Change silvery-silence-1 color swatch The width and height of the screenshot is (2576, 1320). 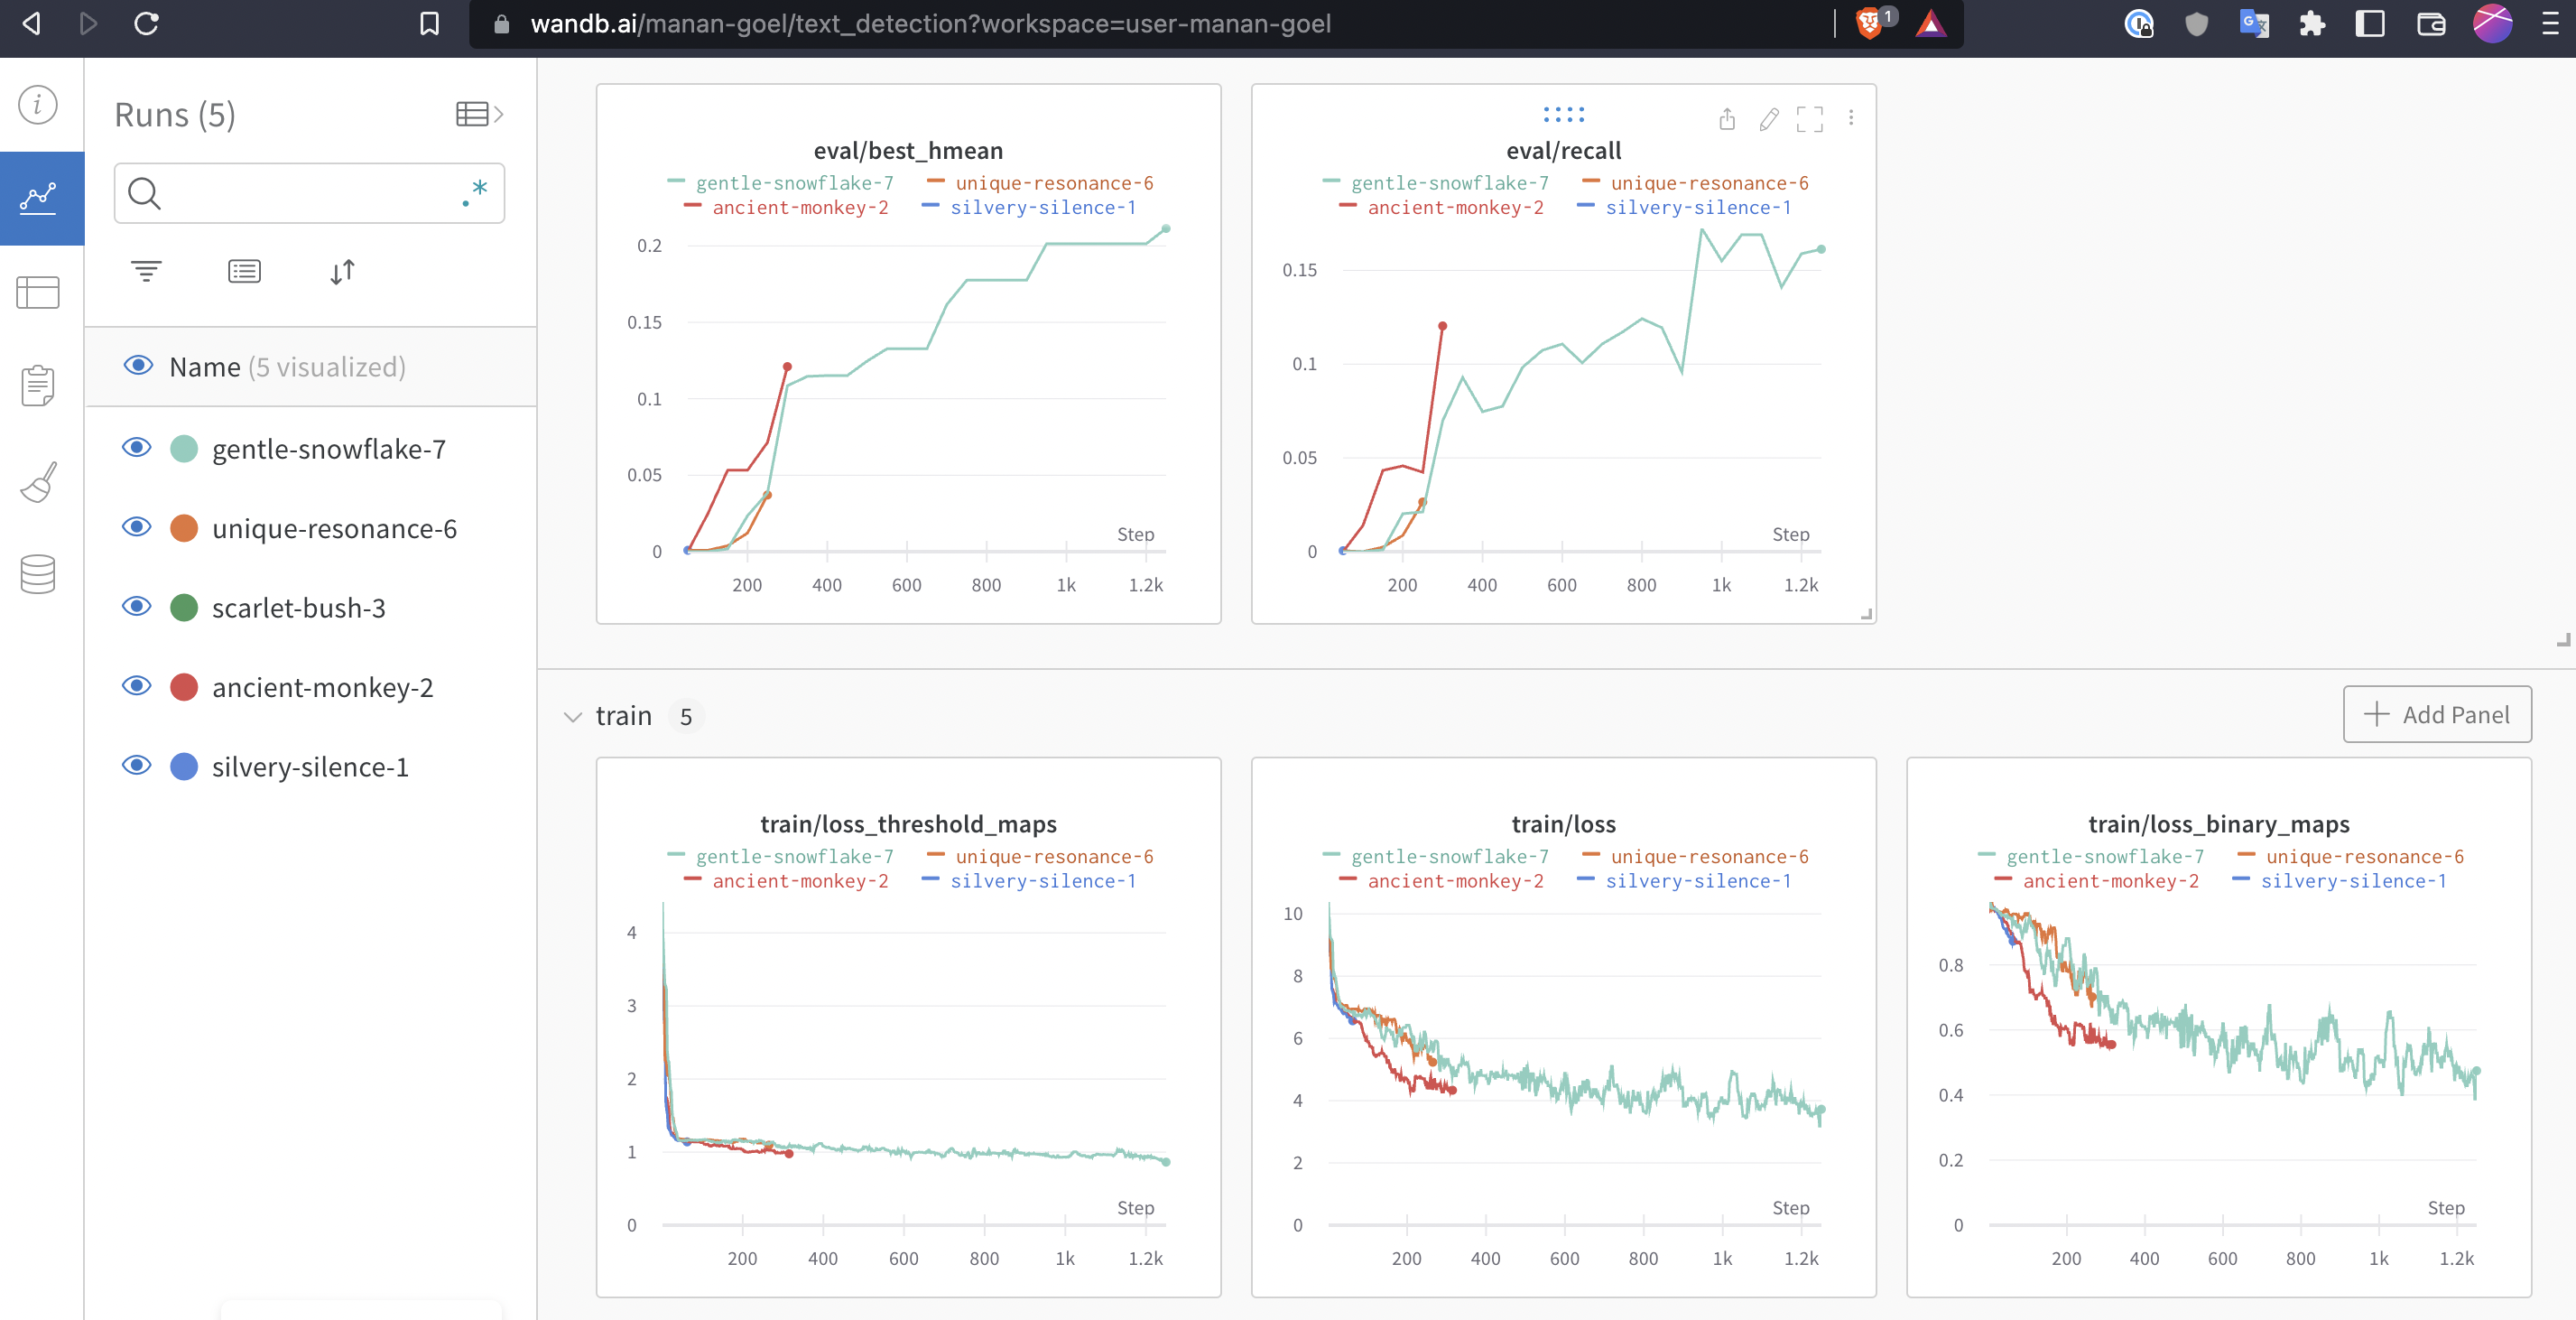(184, 766)
